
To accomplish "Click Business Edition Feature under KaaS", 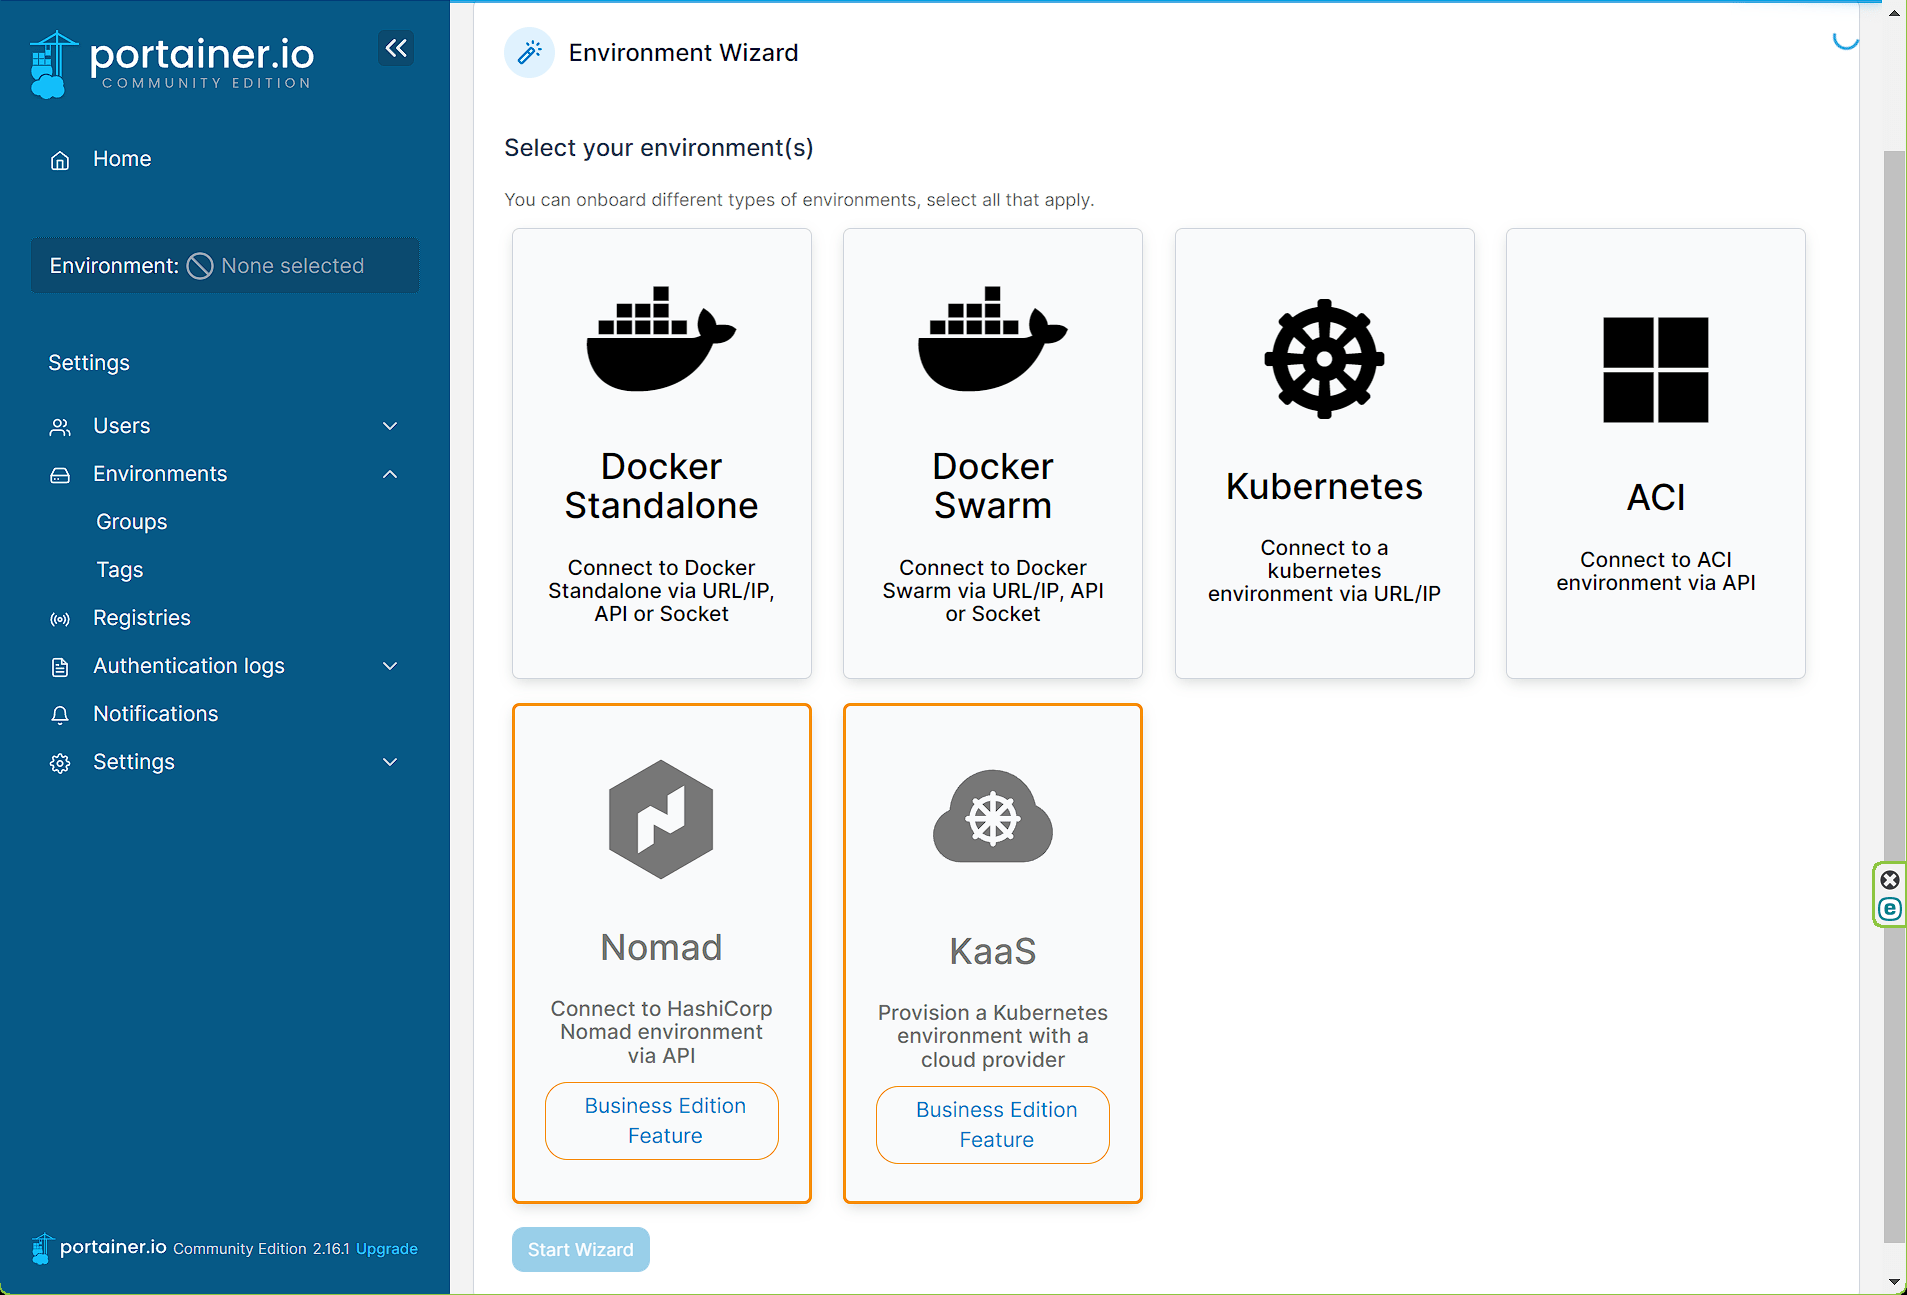I will tap(993, 1125).
